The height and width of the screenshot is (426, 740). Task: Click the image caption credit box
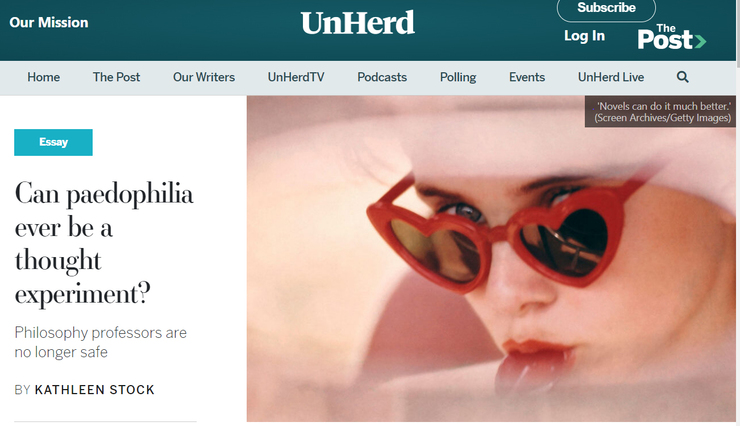(660, 112)
